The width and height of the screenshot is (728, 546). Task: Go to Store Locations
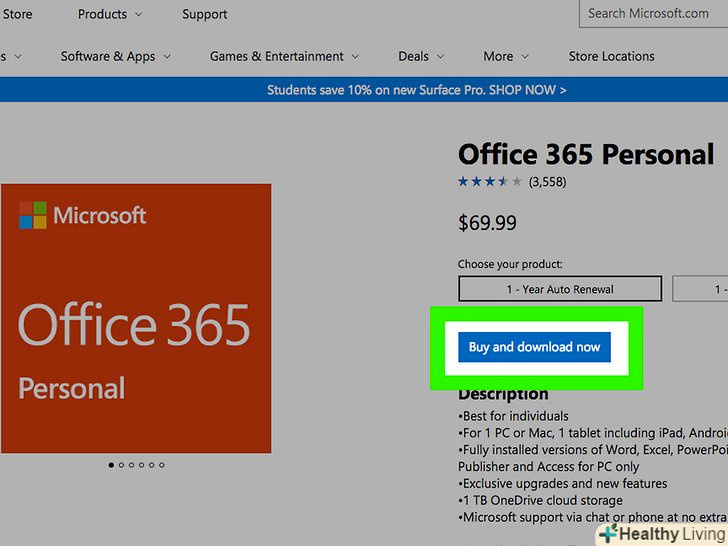pyautogui.click(x=611, y=56)
